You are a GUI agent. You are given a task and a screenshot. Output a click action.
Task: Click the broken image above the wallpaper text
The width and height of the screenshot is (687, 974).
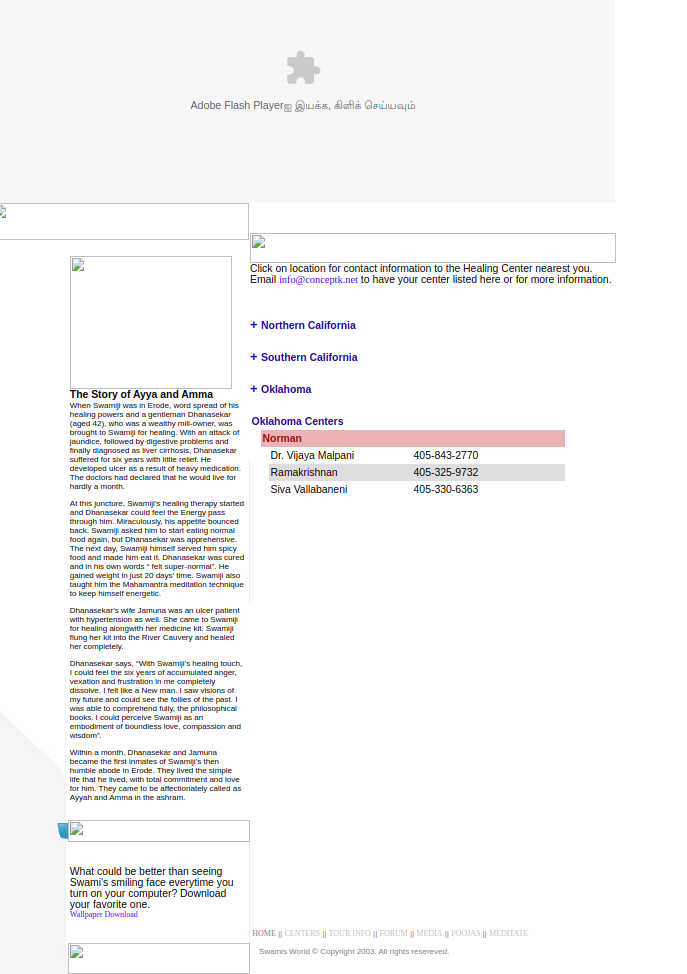(158, 831)
